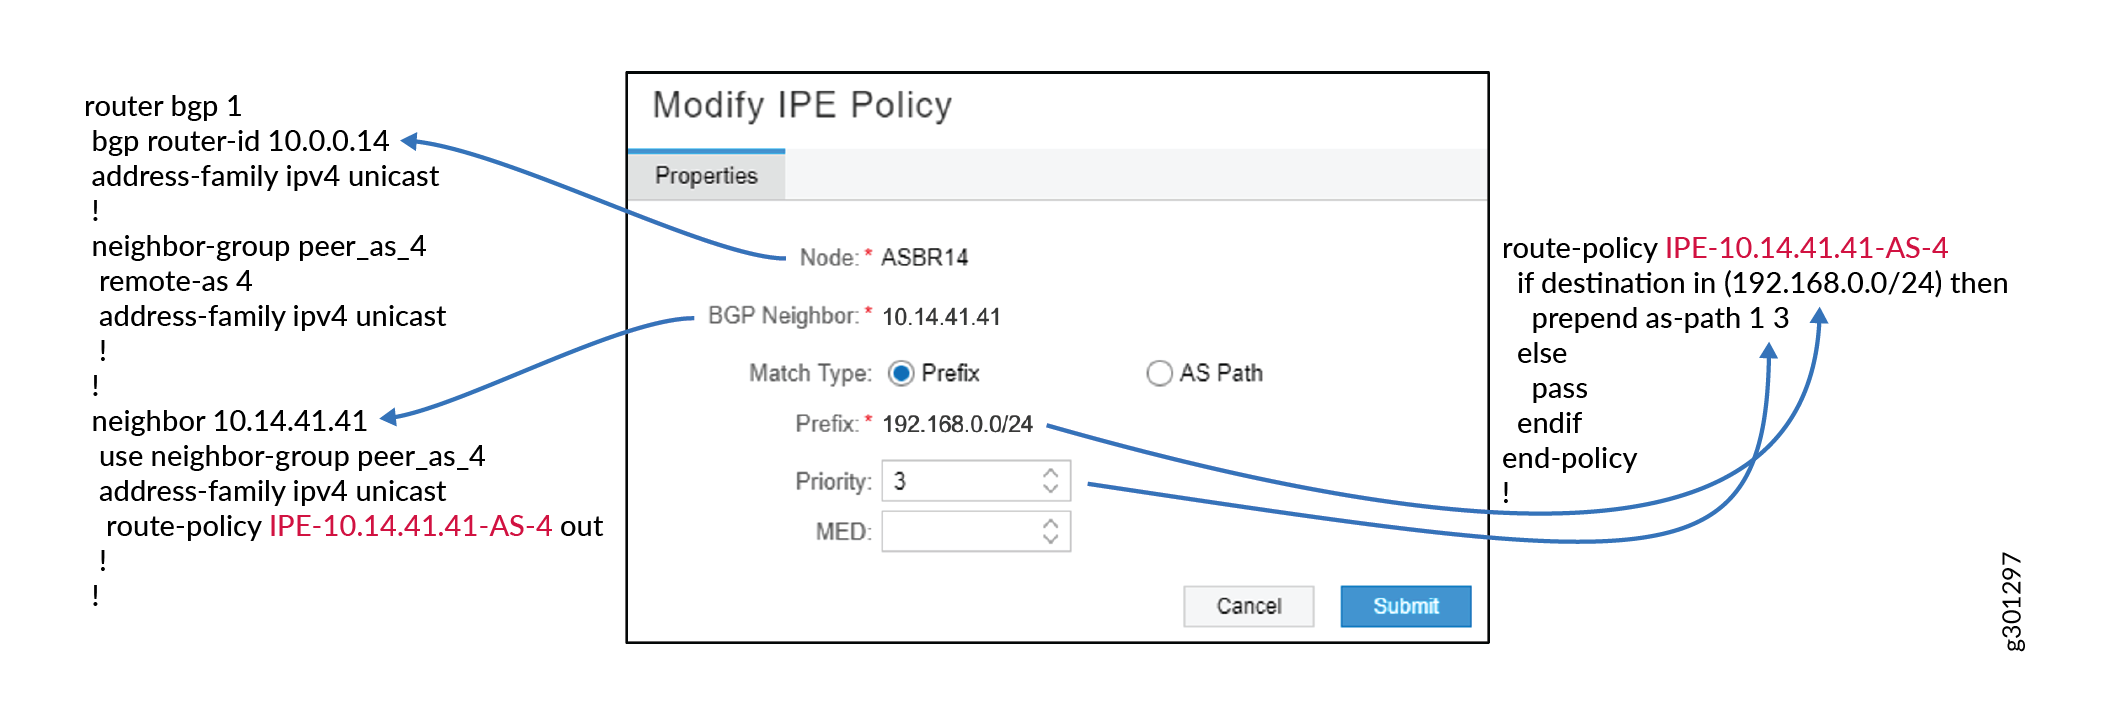Click the Submit button
Image resolution: width=2101 pixels, height=706 pixels.
coord(1404,606)
